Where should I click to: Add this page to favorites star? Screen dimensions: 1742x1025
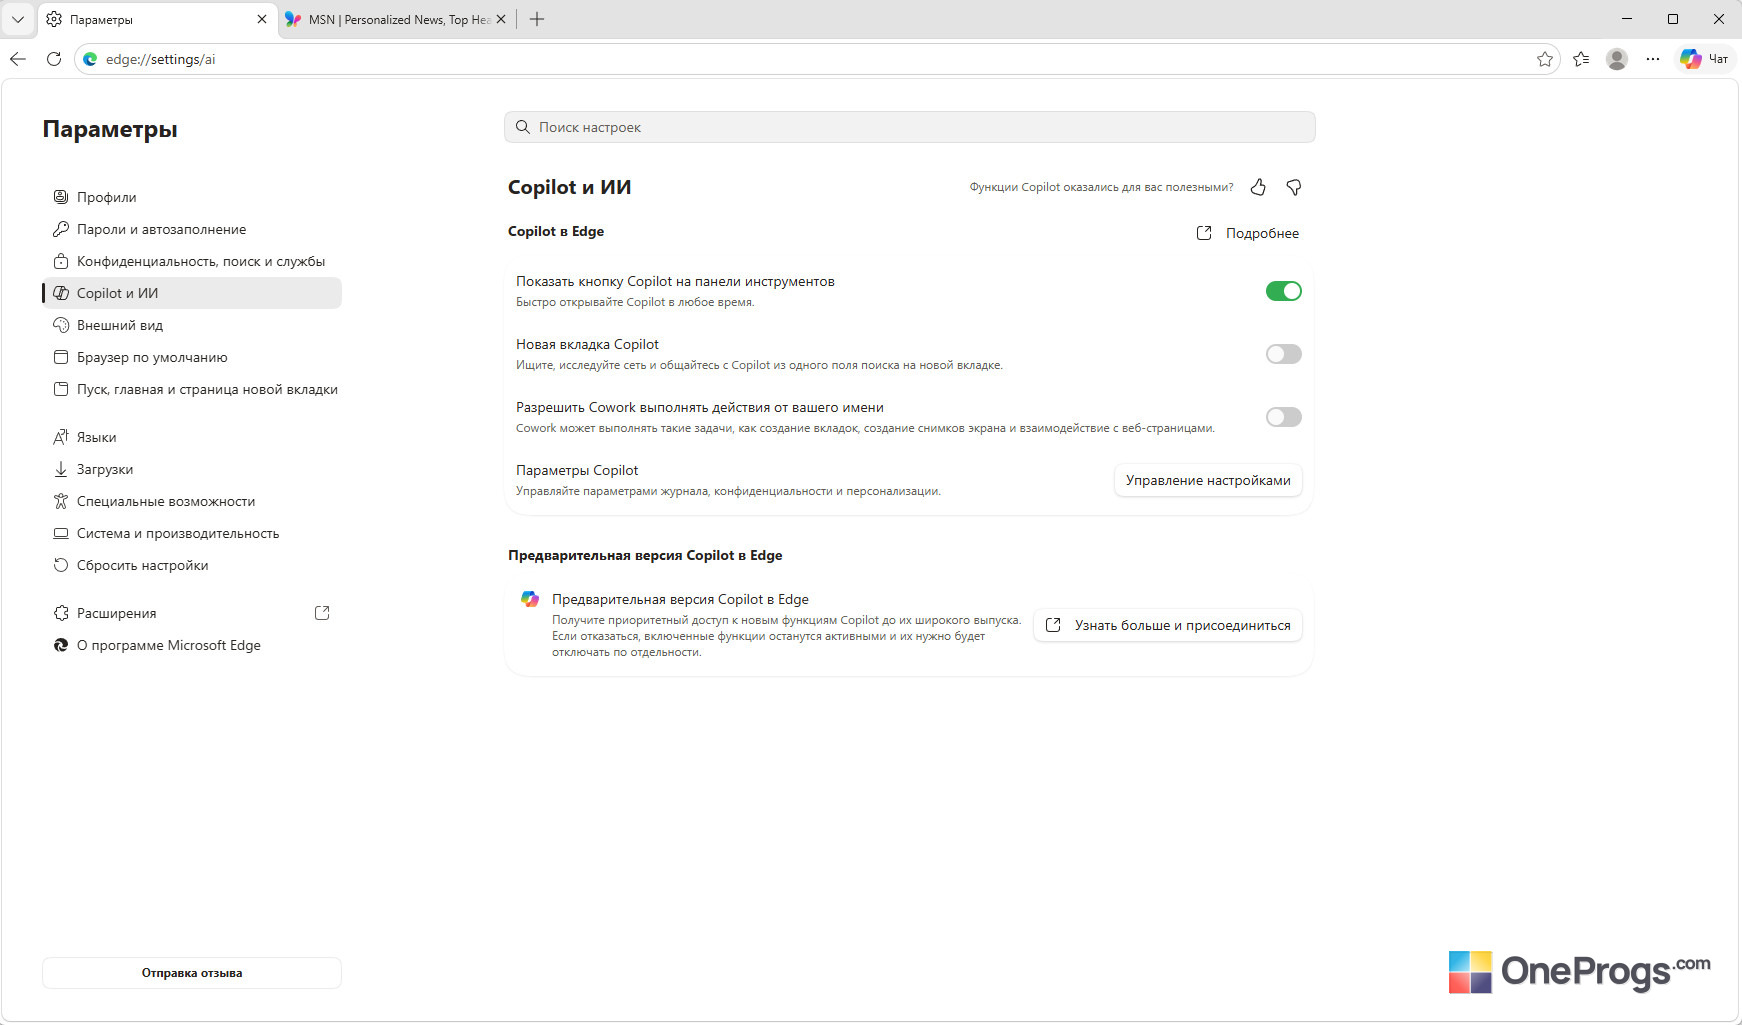pyautogui.click(x=1545, y=59)
